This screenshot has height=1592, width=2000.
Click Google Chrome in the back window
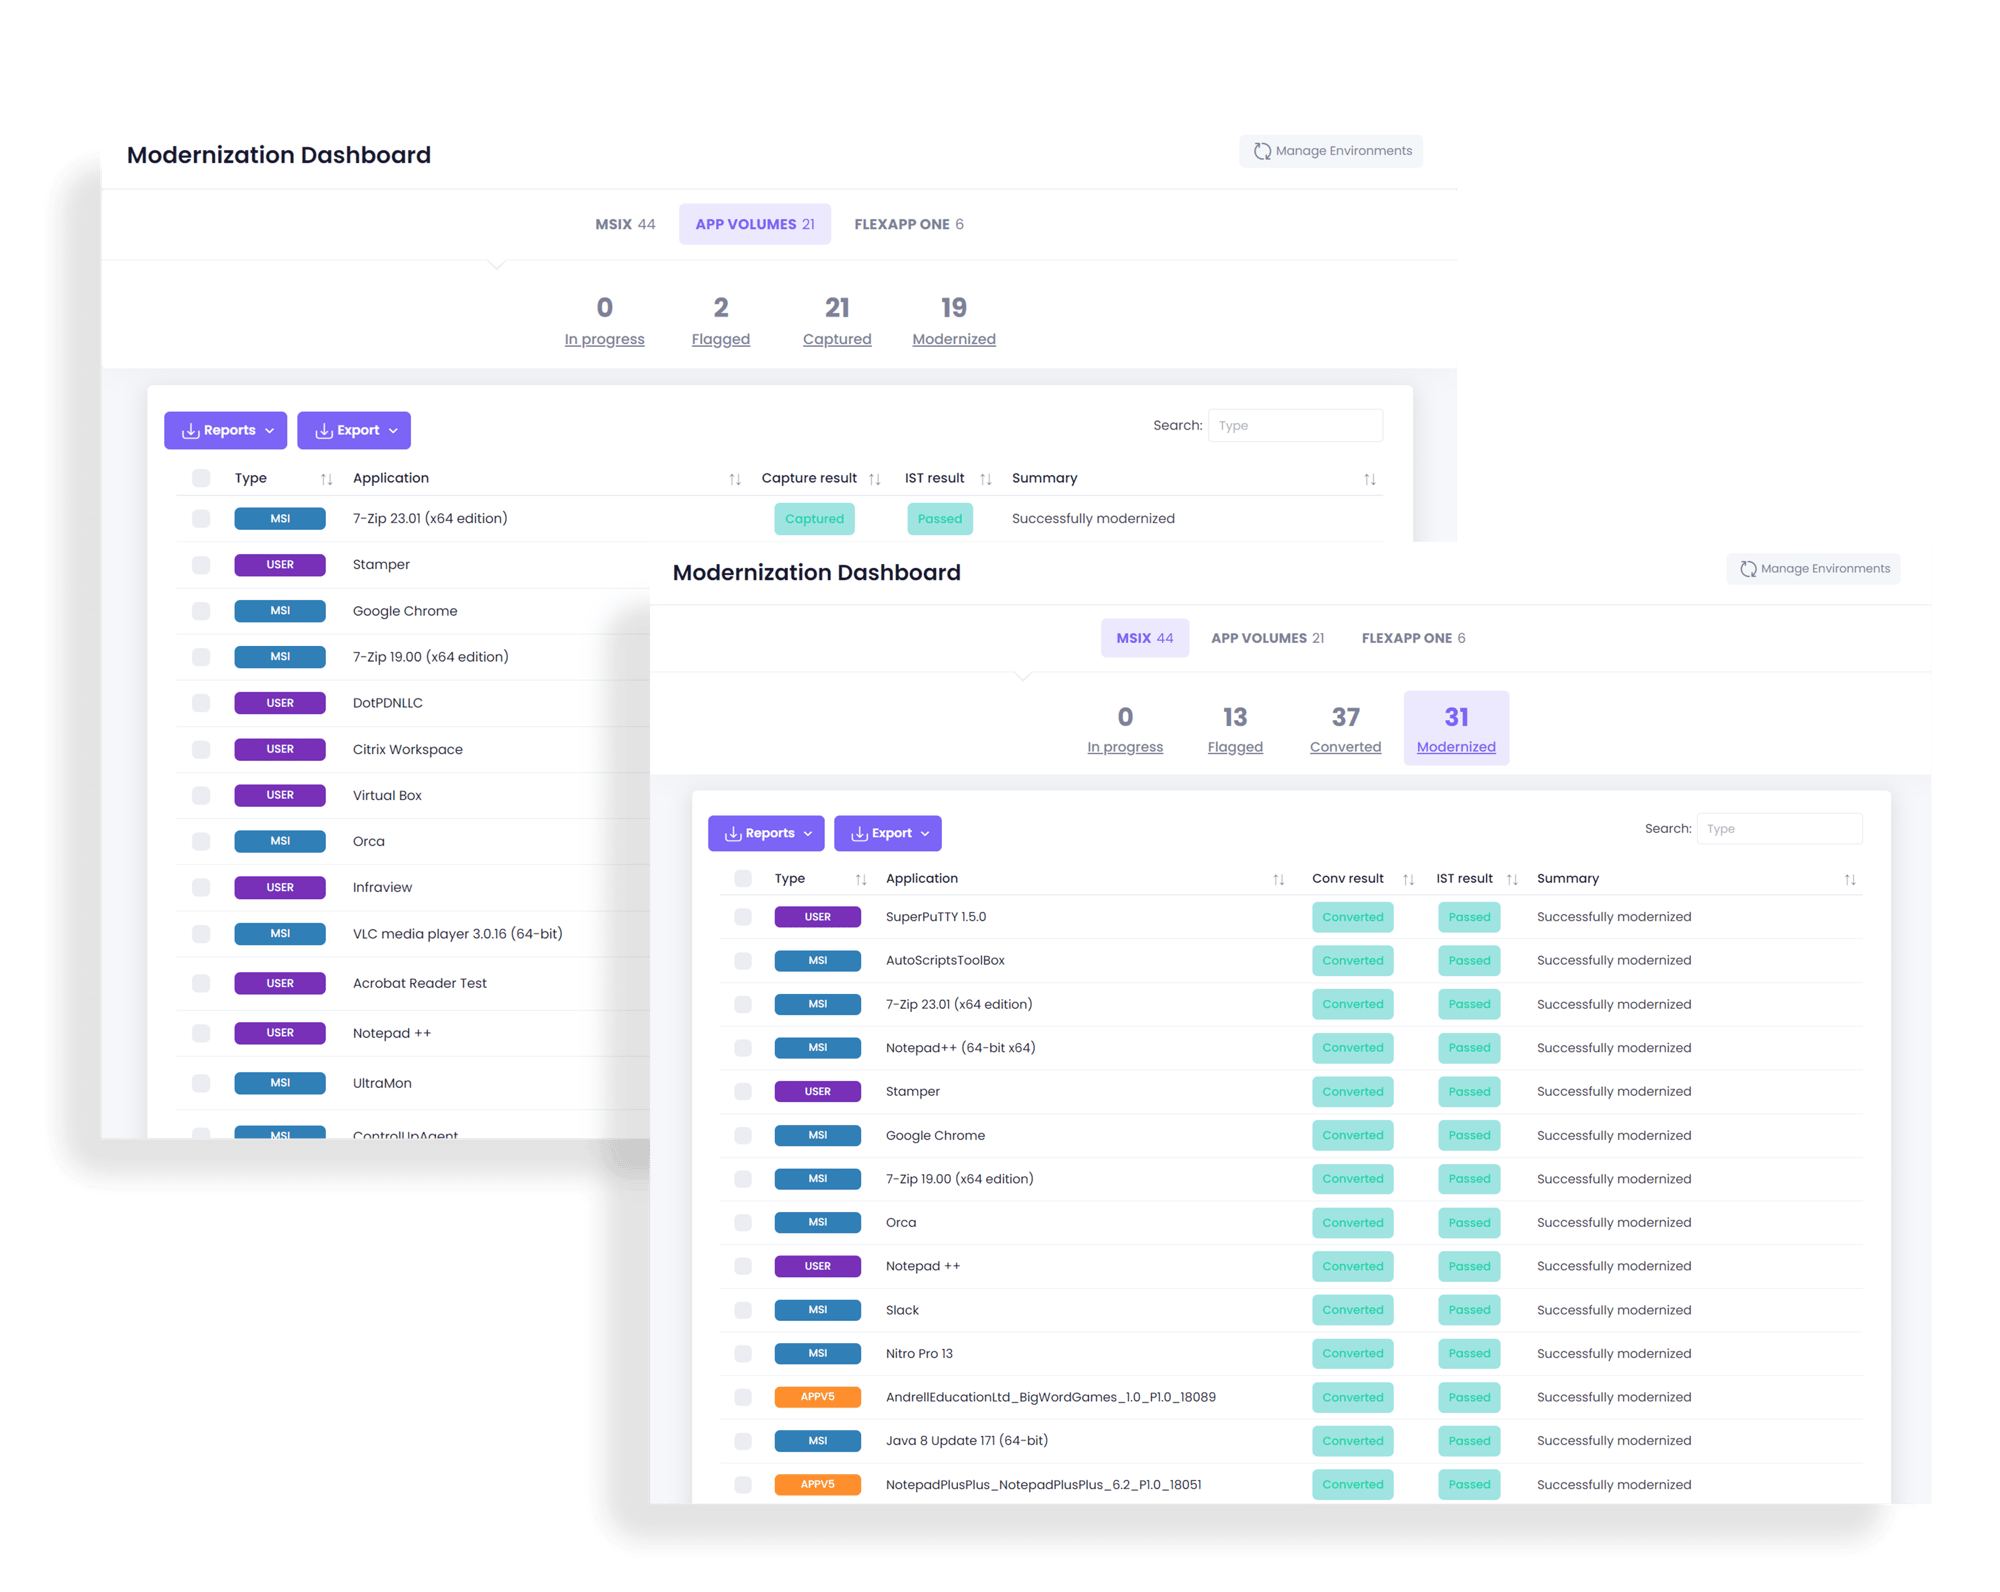click(x=405, y=611)
